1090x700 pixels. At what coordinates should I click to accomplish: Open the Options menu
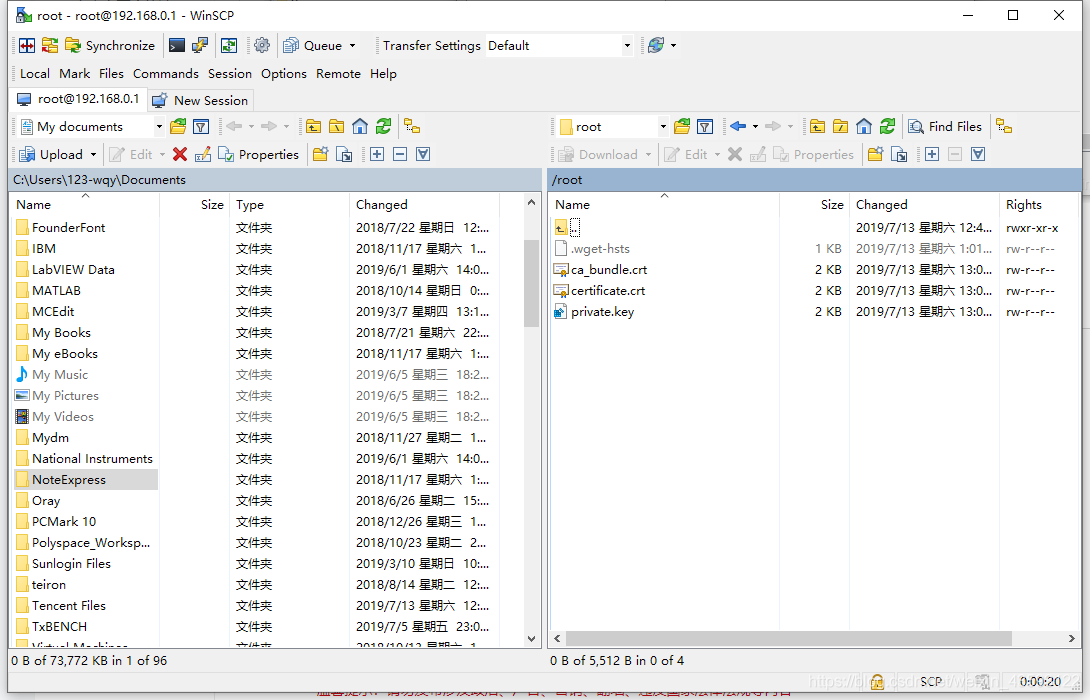(x=284, y=74)
